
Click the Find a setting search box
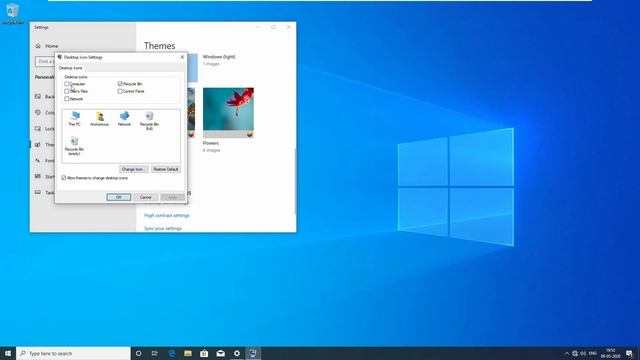(45, 61)
